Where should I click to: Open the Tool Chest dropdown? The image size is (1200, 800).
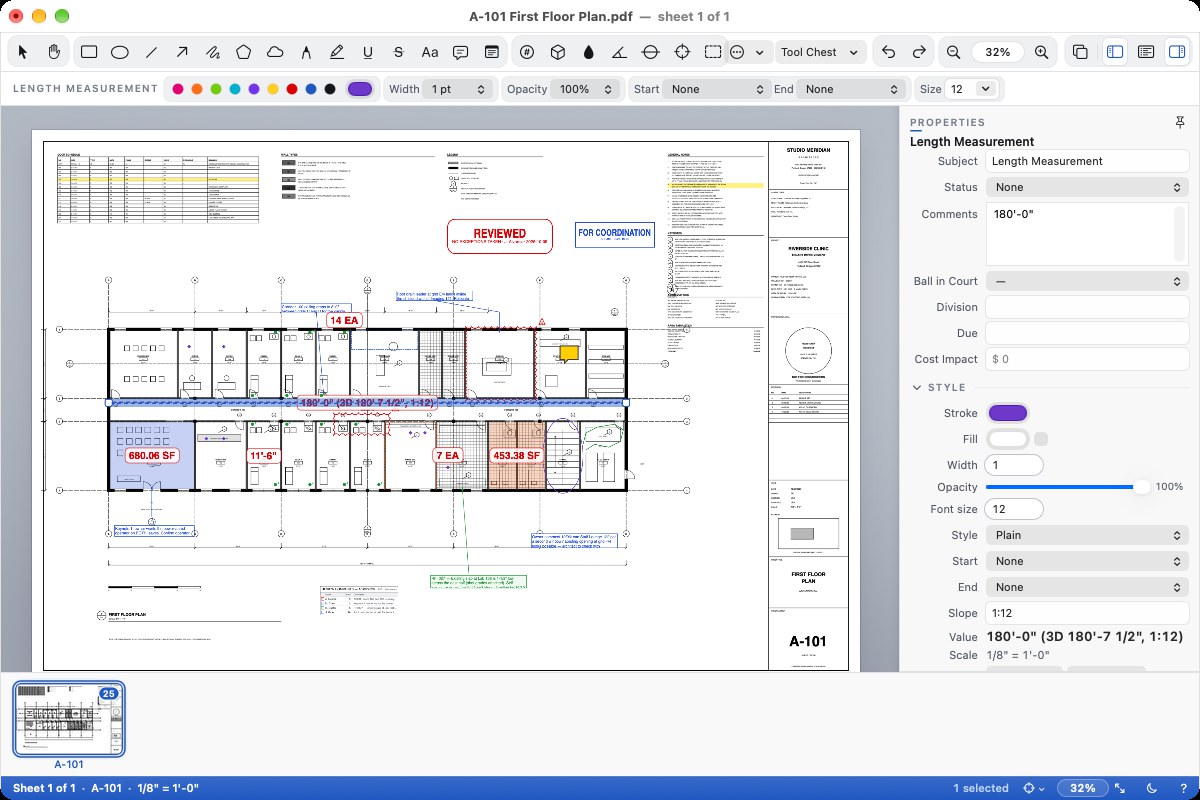(821, 52)
